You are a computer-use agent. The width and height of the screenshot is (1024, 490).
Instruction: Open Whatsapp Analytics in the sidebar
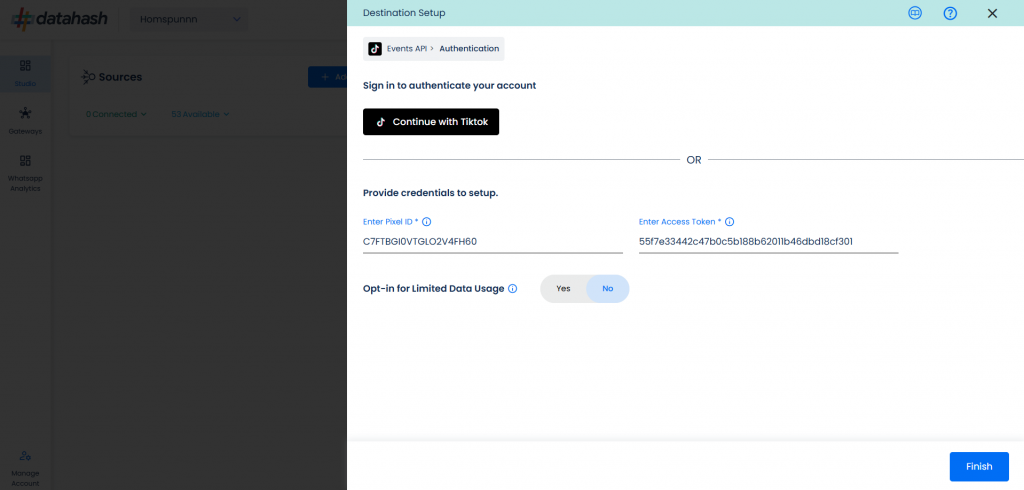pyautogui.click(x=25, y=174)
